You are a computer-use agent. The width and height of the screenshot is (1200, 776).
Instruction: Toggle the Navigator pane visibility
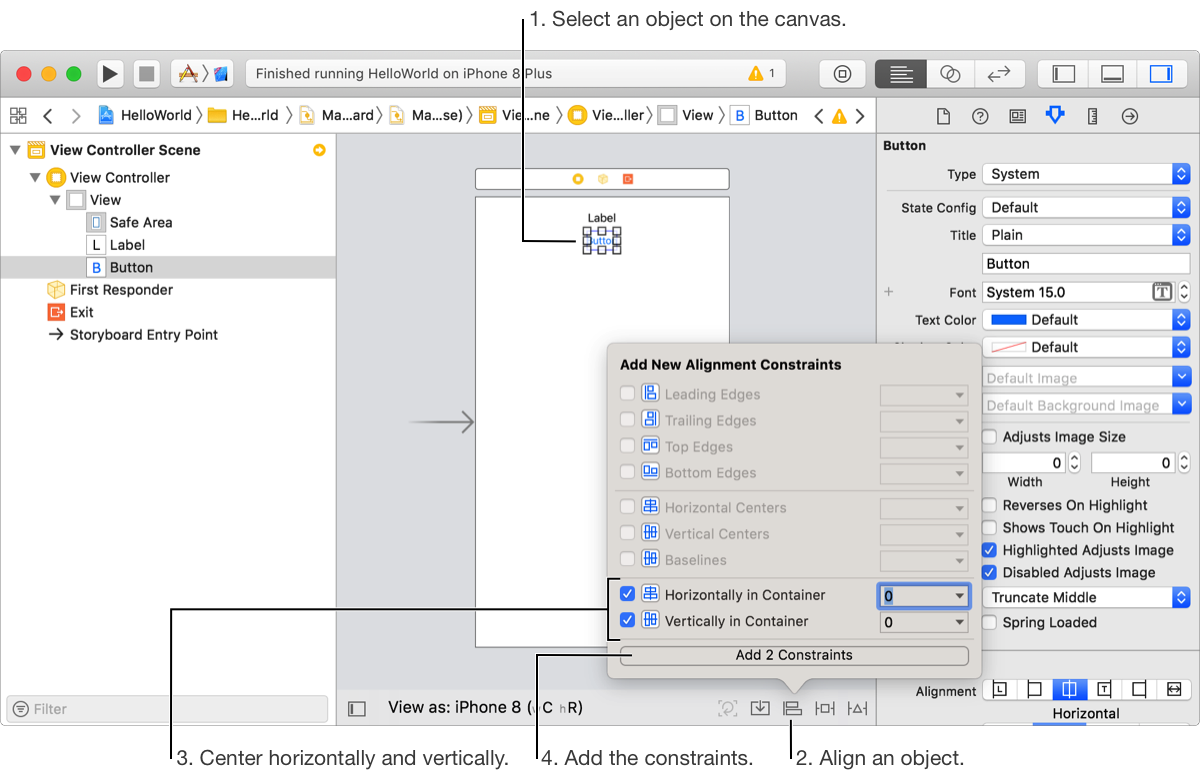[x=1064, y=74]
